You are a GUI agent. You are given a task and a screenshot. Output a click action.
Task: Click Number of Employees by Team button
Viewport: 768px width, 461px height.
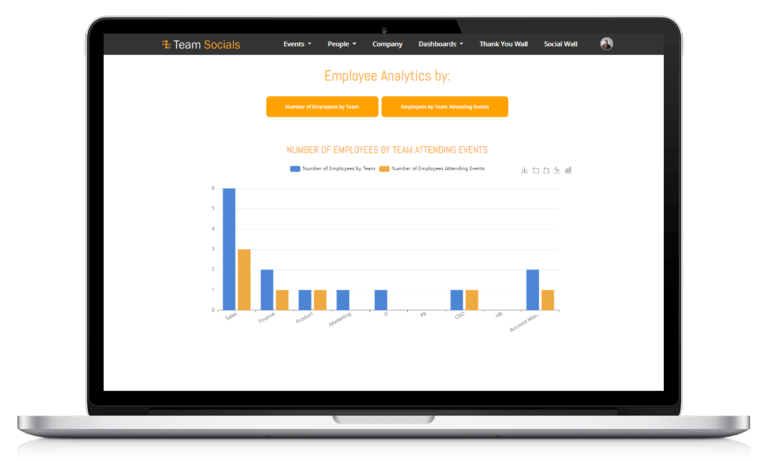coord(322,107)
